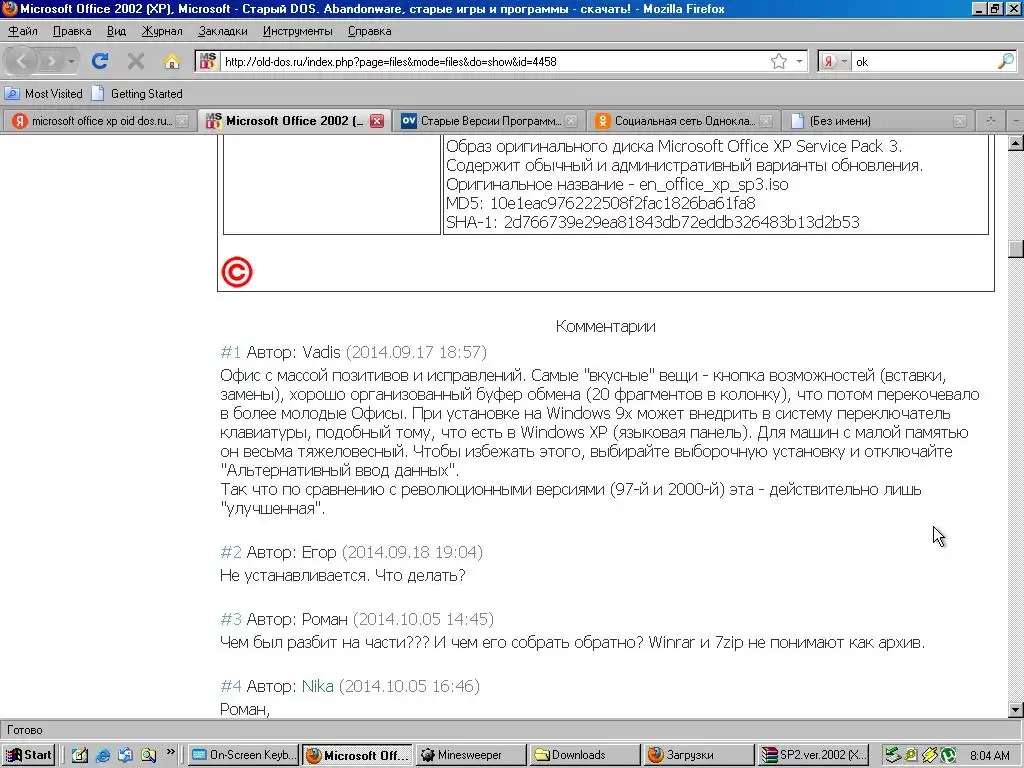The image size is (1024, 768).
Task: Open the recent pages history dropdown
Action: pyautogui.click(x=71, y=61)
